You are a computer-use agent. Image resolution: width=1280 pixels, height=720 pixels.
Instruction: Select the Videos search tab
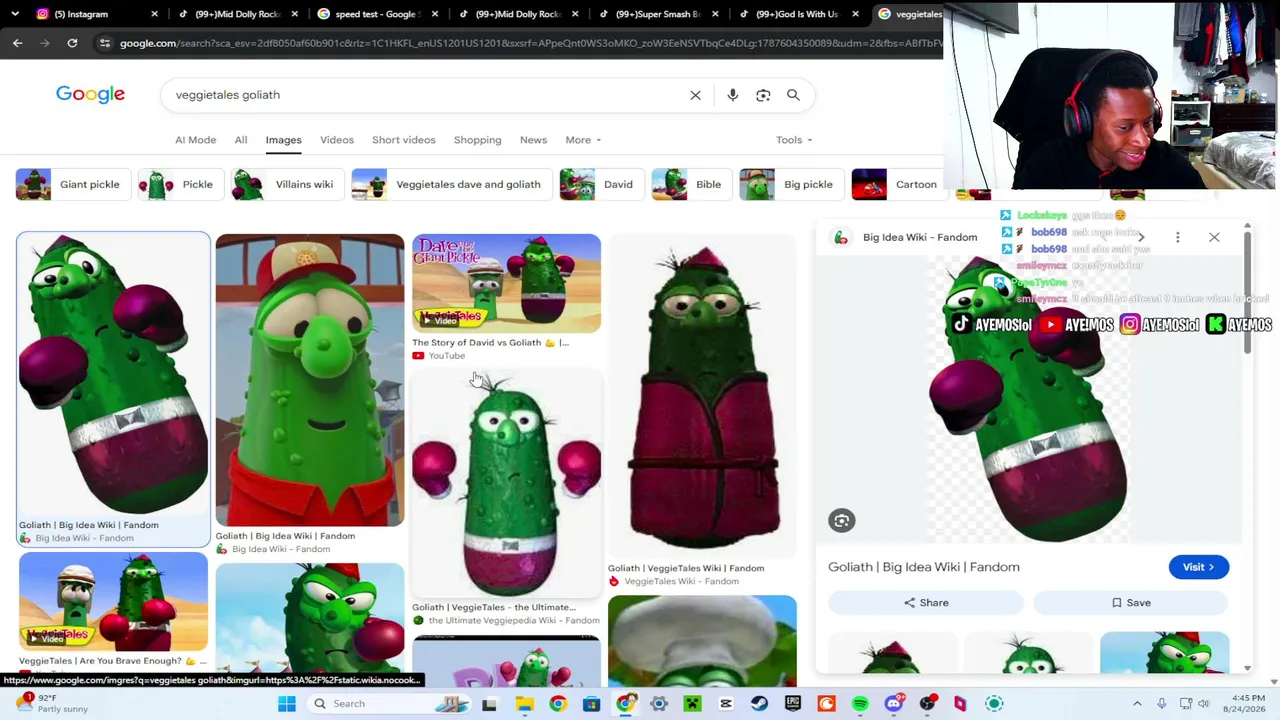coord(337,140)
